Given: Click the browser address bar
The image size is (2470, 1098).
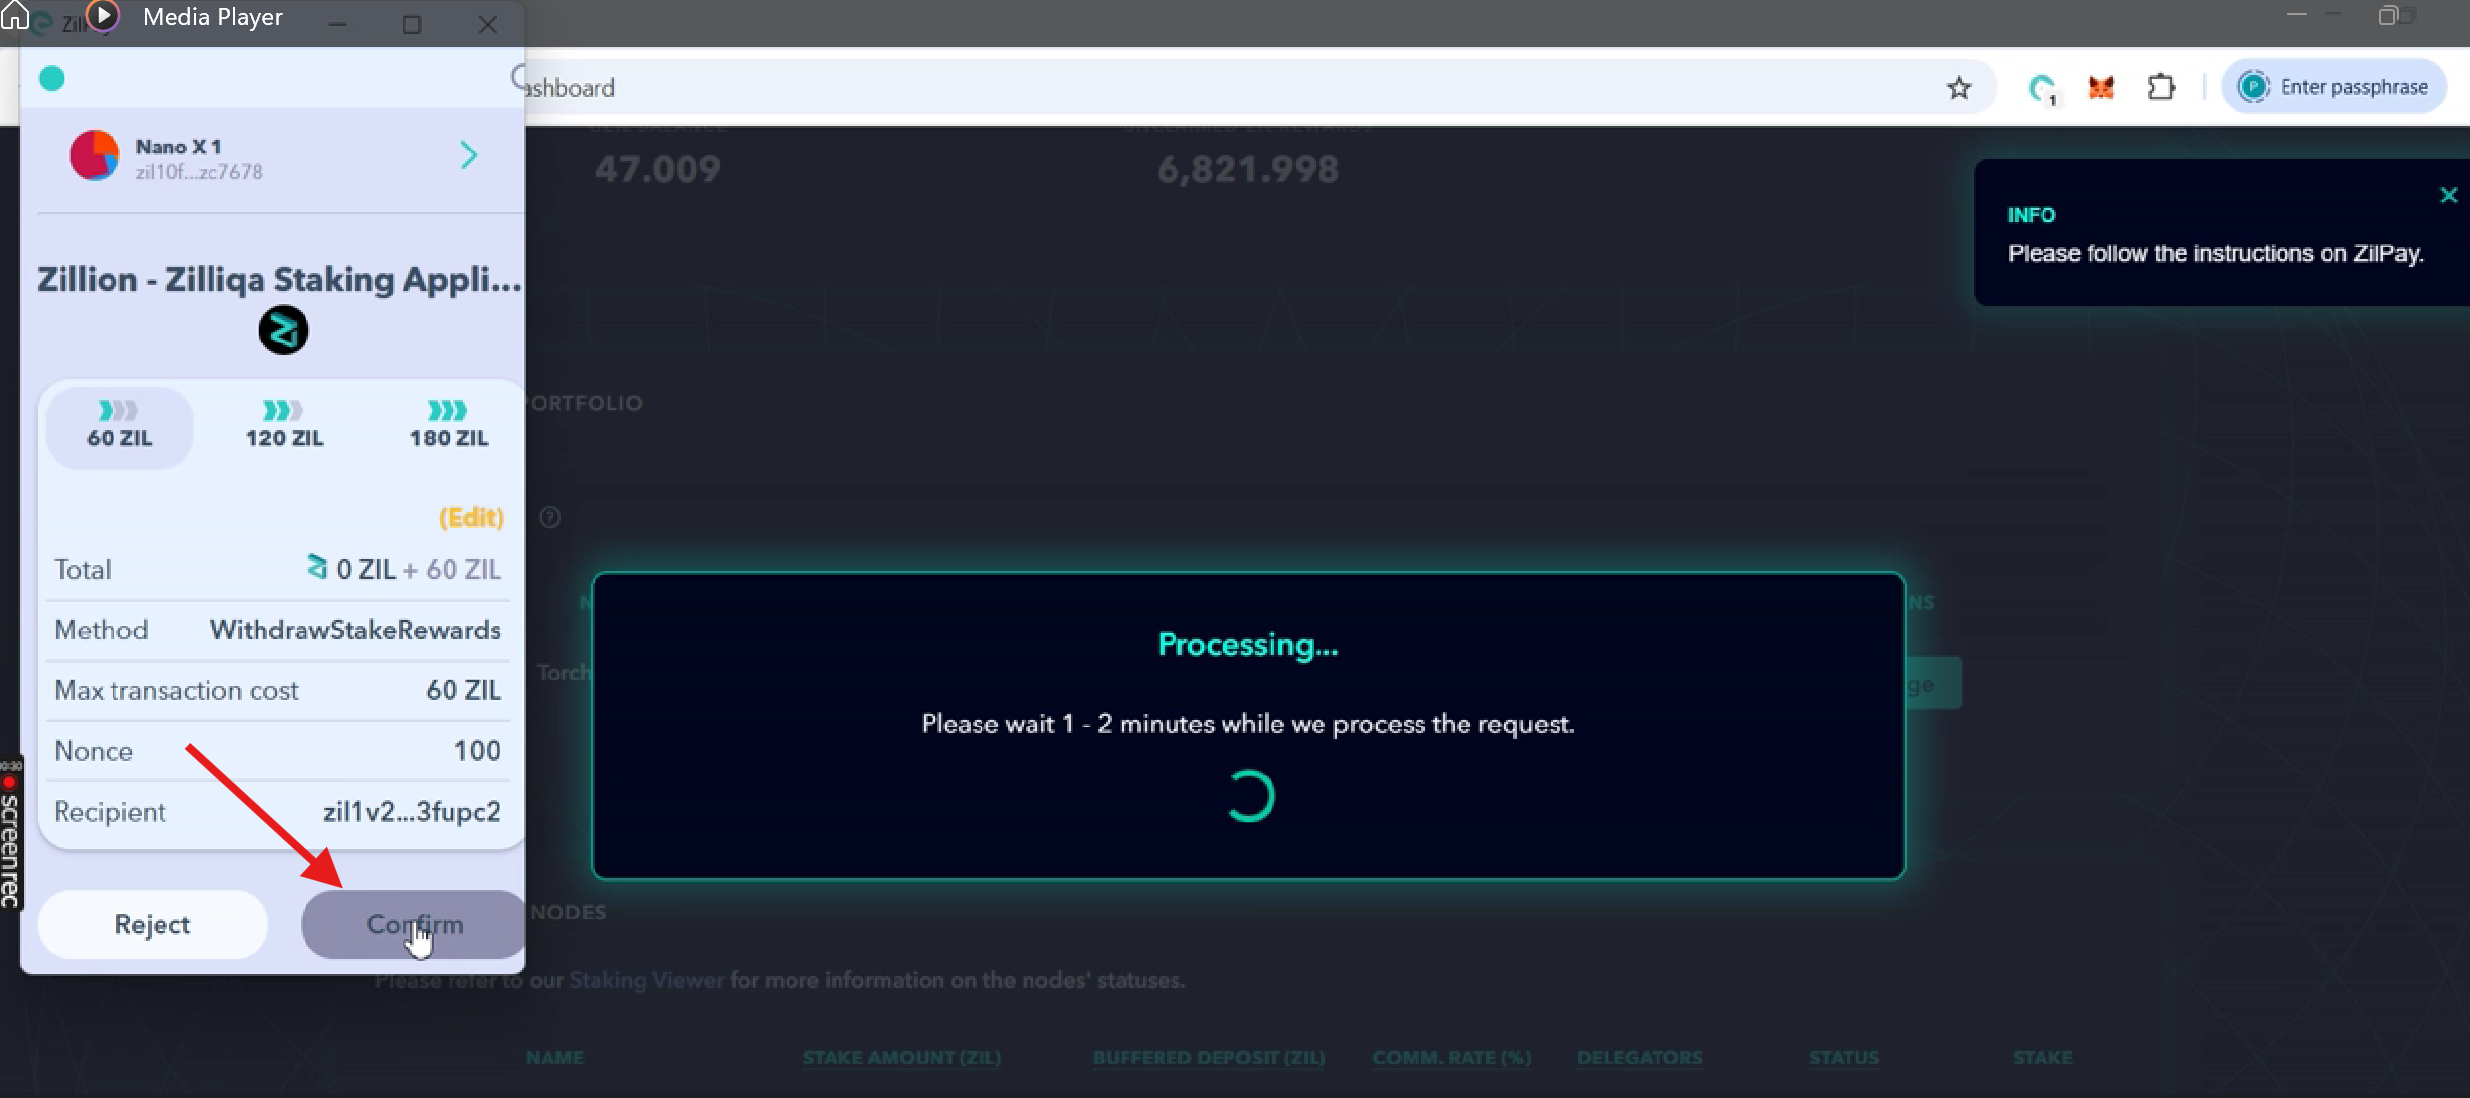Looking at the screenshot, I should [x=1200, y=88].
